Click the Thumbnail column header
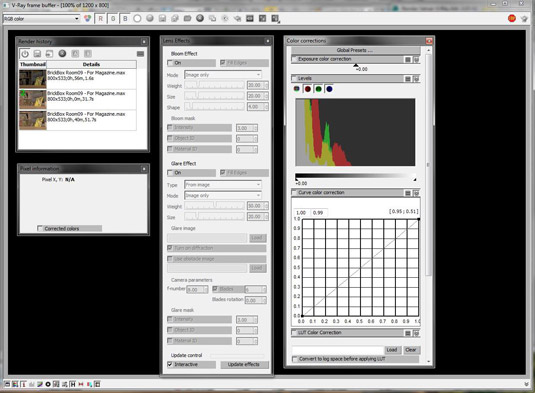The width and height of the screenshot is (535, 393). (32, 64)
